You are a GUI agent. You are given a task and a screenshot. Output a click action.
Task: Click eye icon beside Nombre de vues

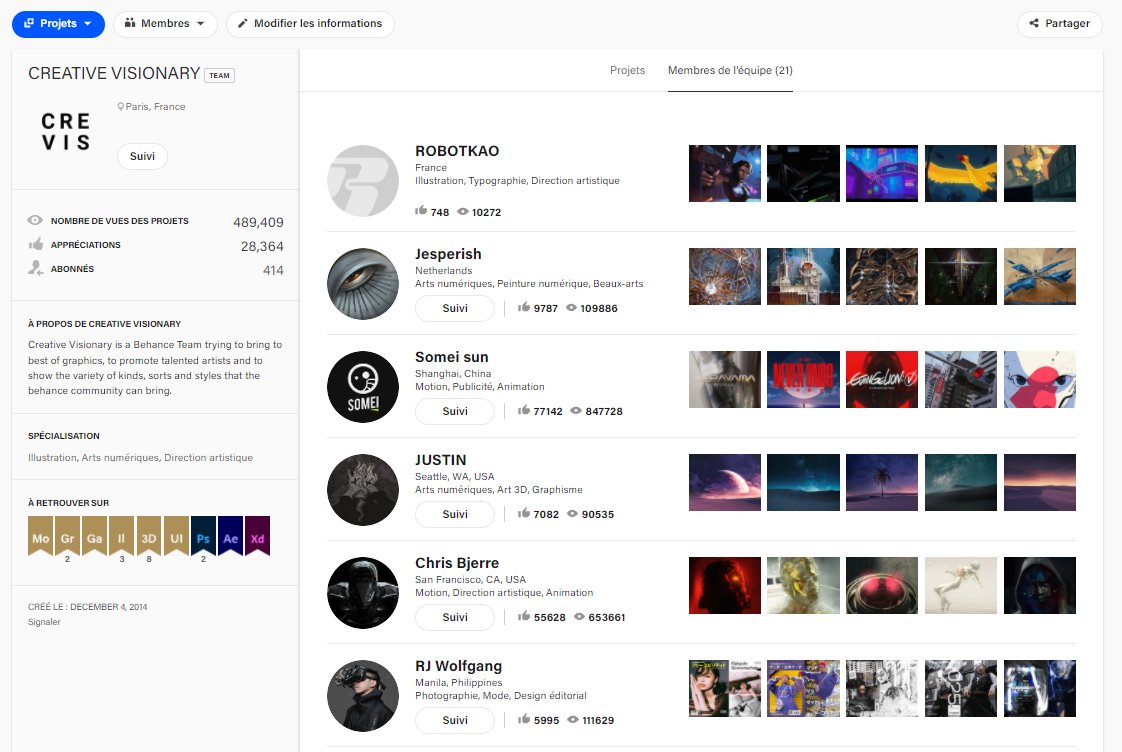pos(35,220)
